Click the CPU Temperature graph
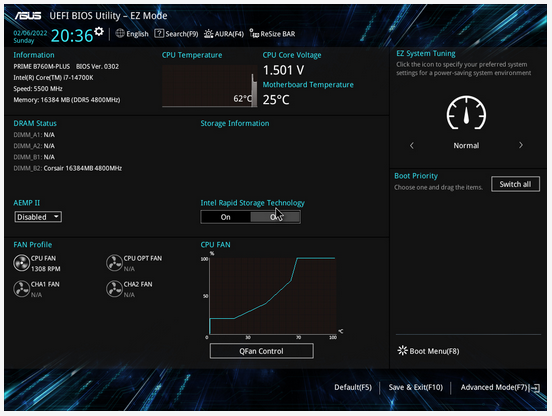 coord(209,86)
